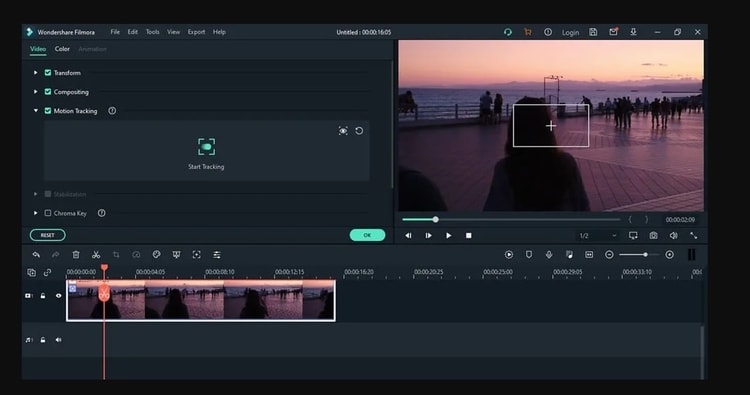
Task: Zoom in timeline with plus icon
Action: pos(670,255)
